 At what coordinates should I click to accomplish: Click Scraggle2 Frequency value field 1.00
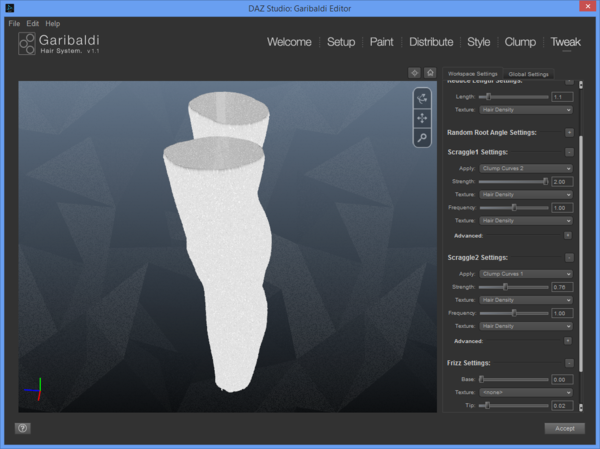pos(562,313)
